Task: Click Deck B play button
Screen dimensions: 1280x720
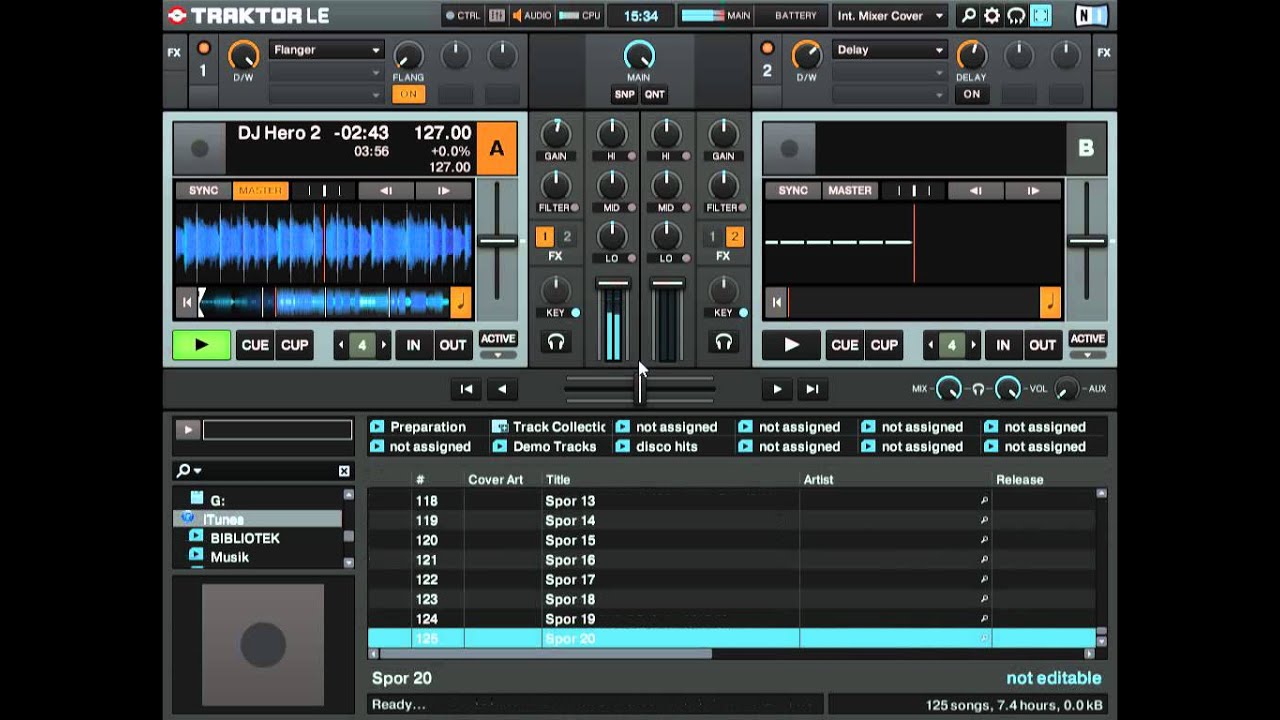Action: [x=791, y=345]
